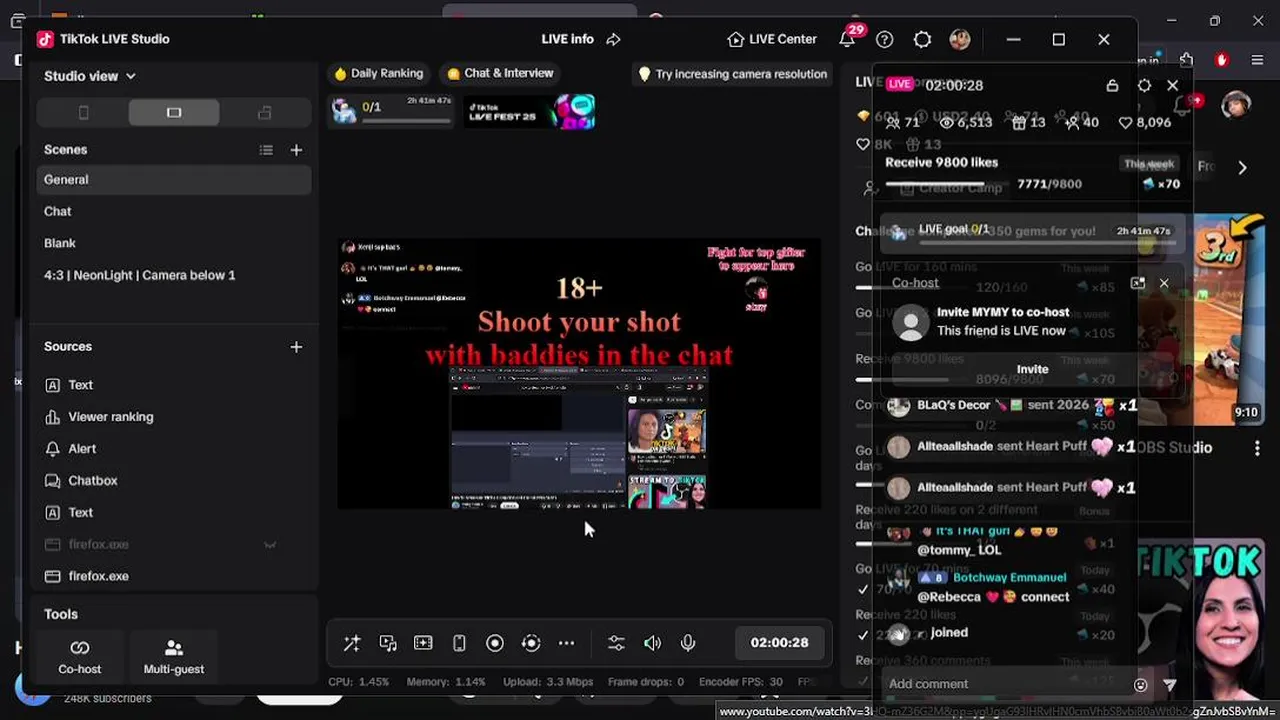Open the YouTube account avatar

(x=1236, y=104)
